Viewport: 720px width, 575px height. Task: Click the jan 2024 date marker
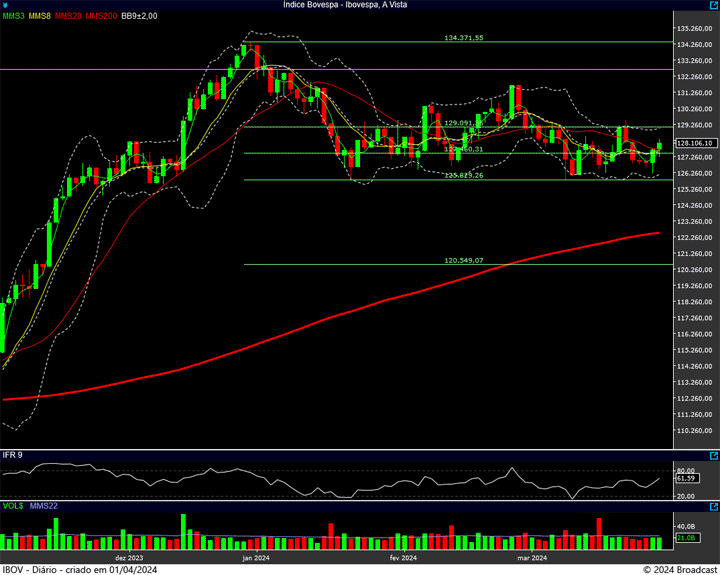[x=256, y=558]
